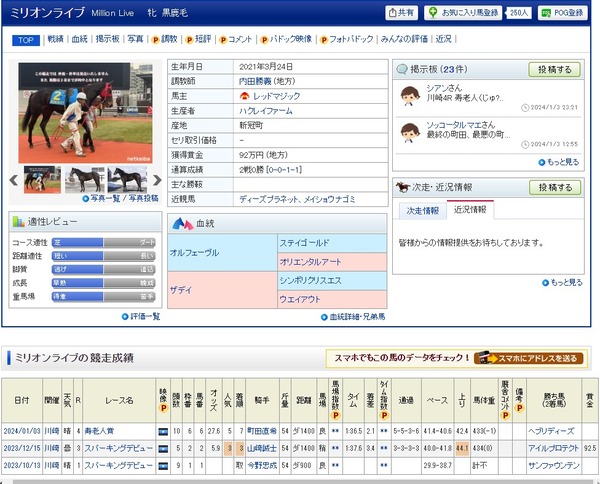600x484 pixels.
Task: Open the 寿老人賞 race
Action: pyautogui.click(x=99, y=431)
